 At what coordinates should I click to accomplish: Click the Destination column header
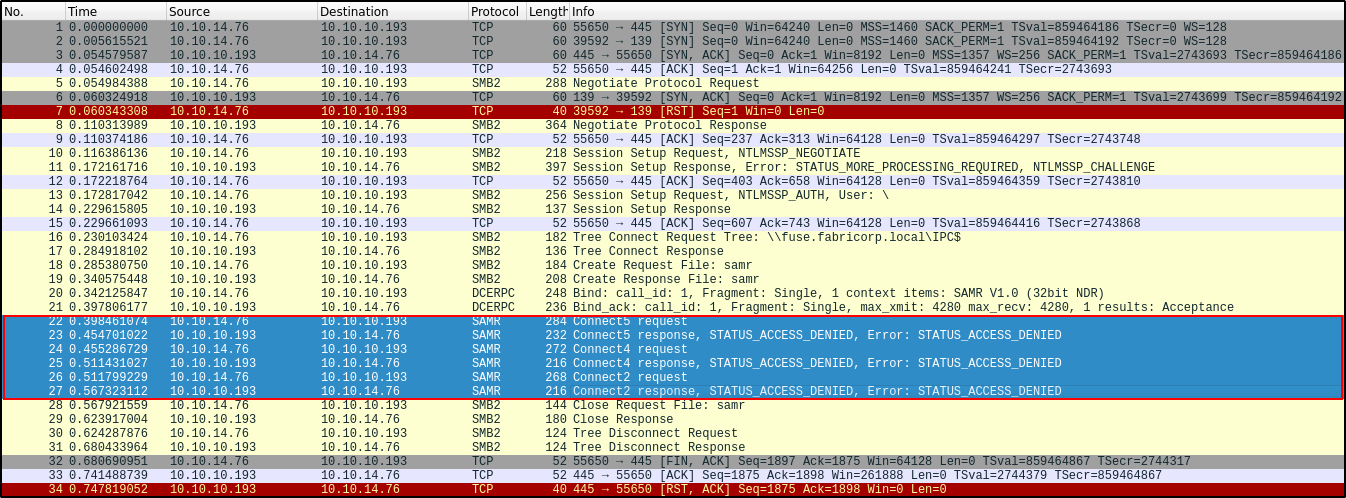[391, 11]
